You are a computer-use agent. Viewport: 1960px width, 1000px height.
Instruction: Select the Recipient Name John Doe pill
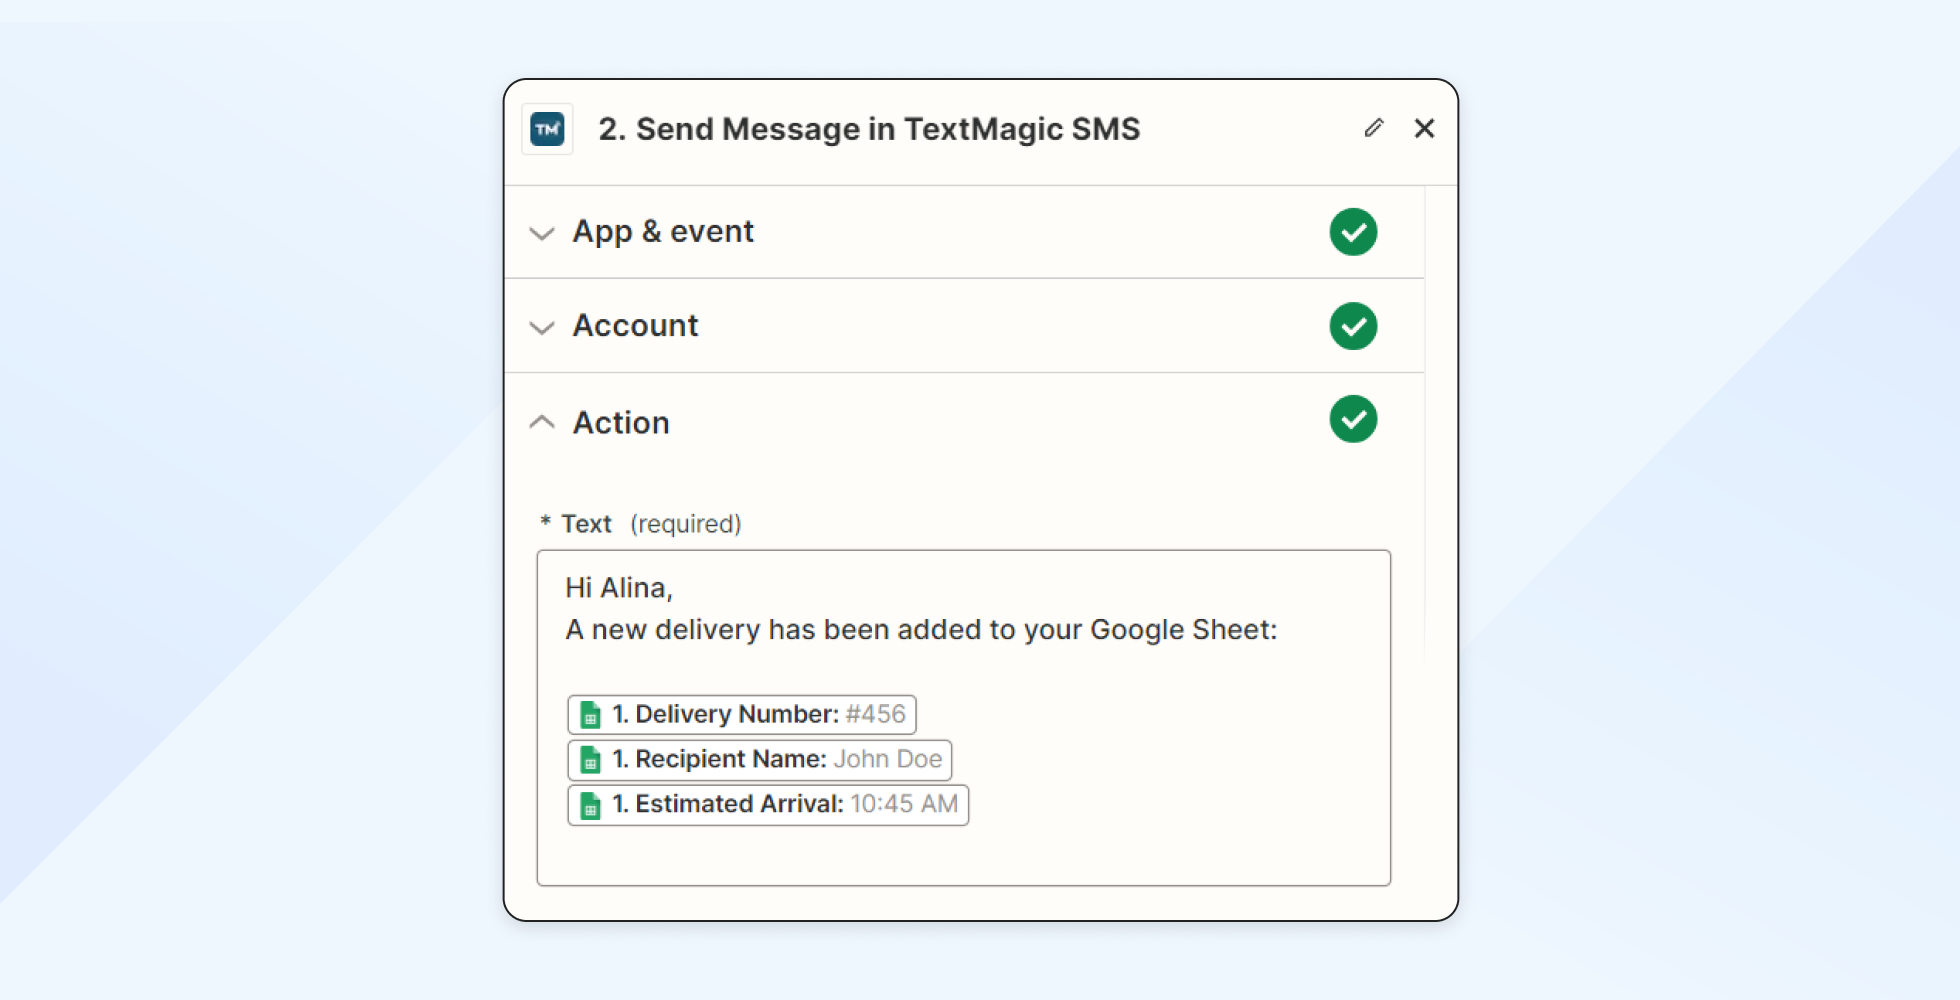point(760,759)
